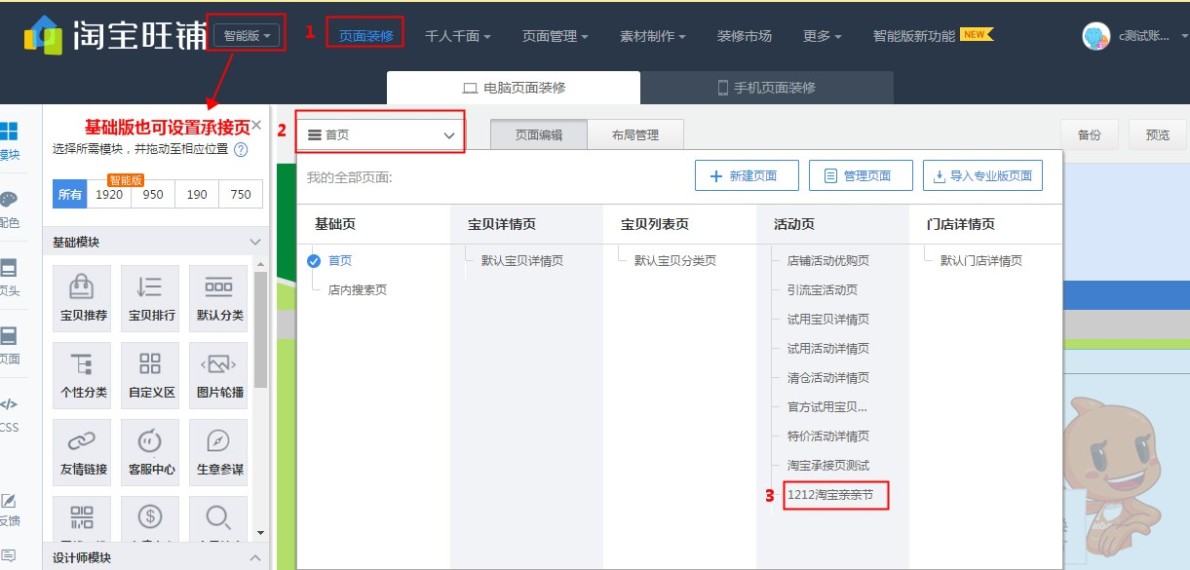
Task: Select the 宝贝排行 module icon
Action: [x=150, y=298]
